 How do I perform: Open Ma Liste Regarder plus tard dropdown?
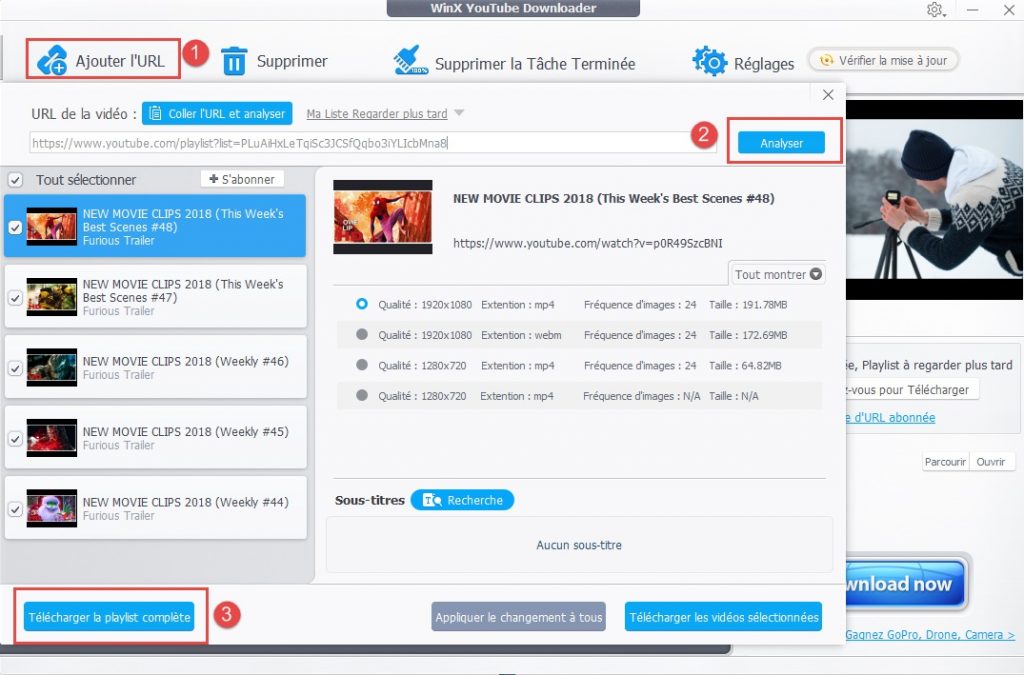(459, 114)
